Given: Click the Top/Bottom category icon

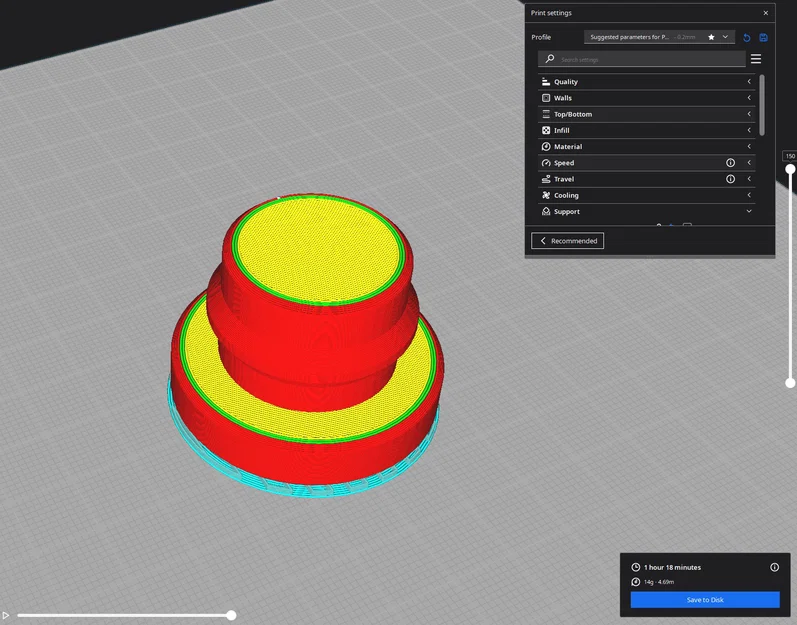Looking at the screenshot, I should tap(546, 114).
